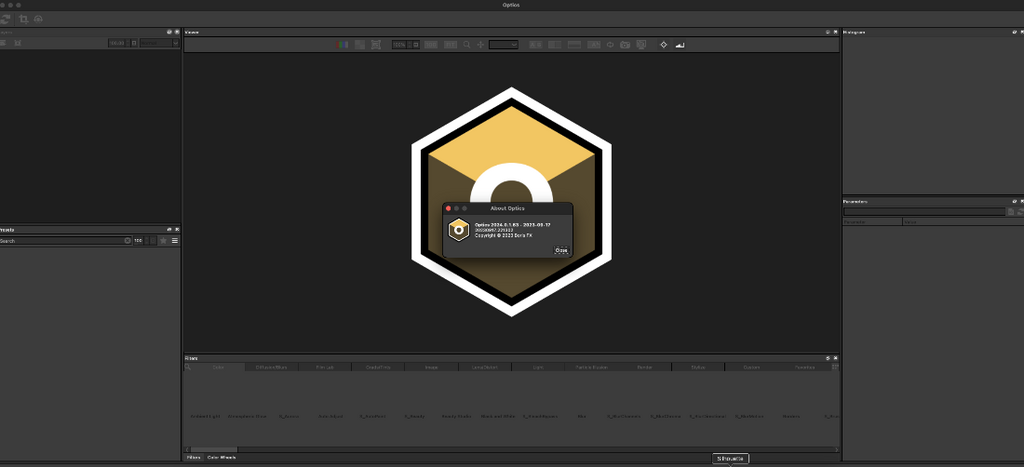The width and height of the screenshot is (1024, 467).
Task: Undock the Presets panel with float icon
Action: [x=169, y=229]
